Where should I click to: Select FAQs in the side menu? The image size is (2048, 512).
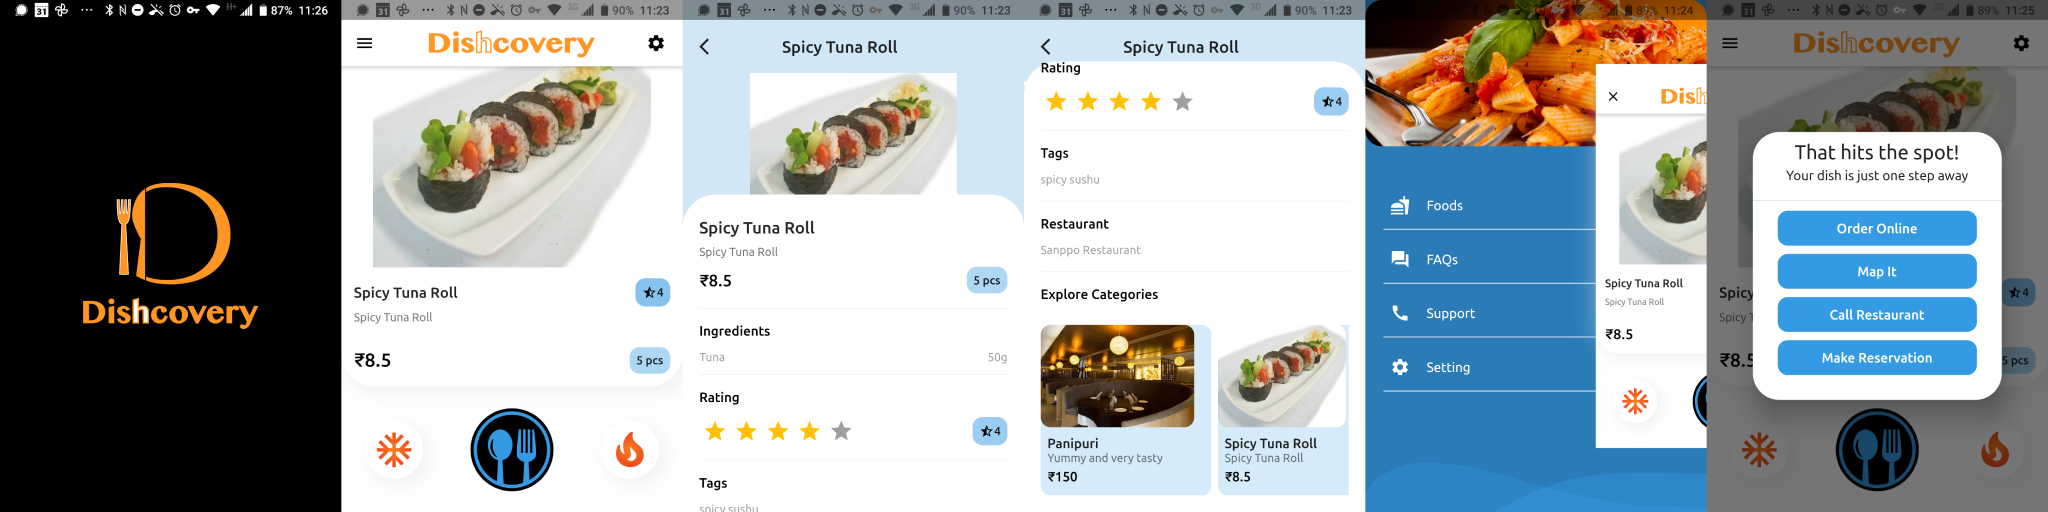(x=1441, y=260)
